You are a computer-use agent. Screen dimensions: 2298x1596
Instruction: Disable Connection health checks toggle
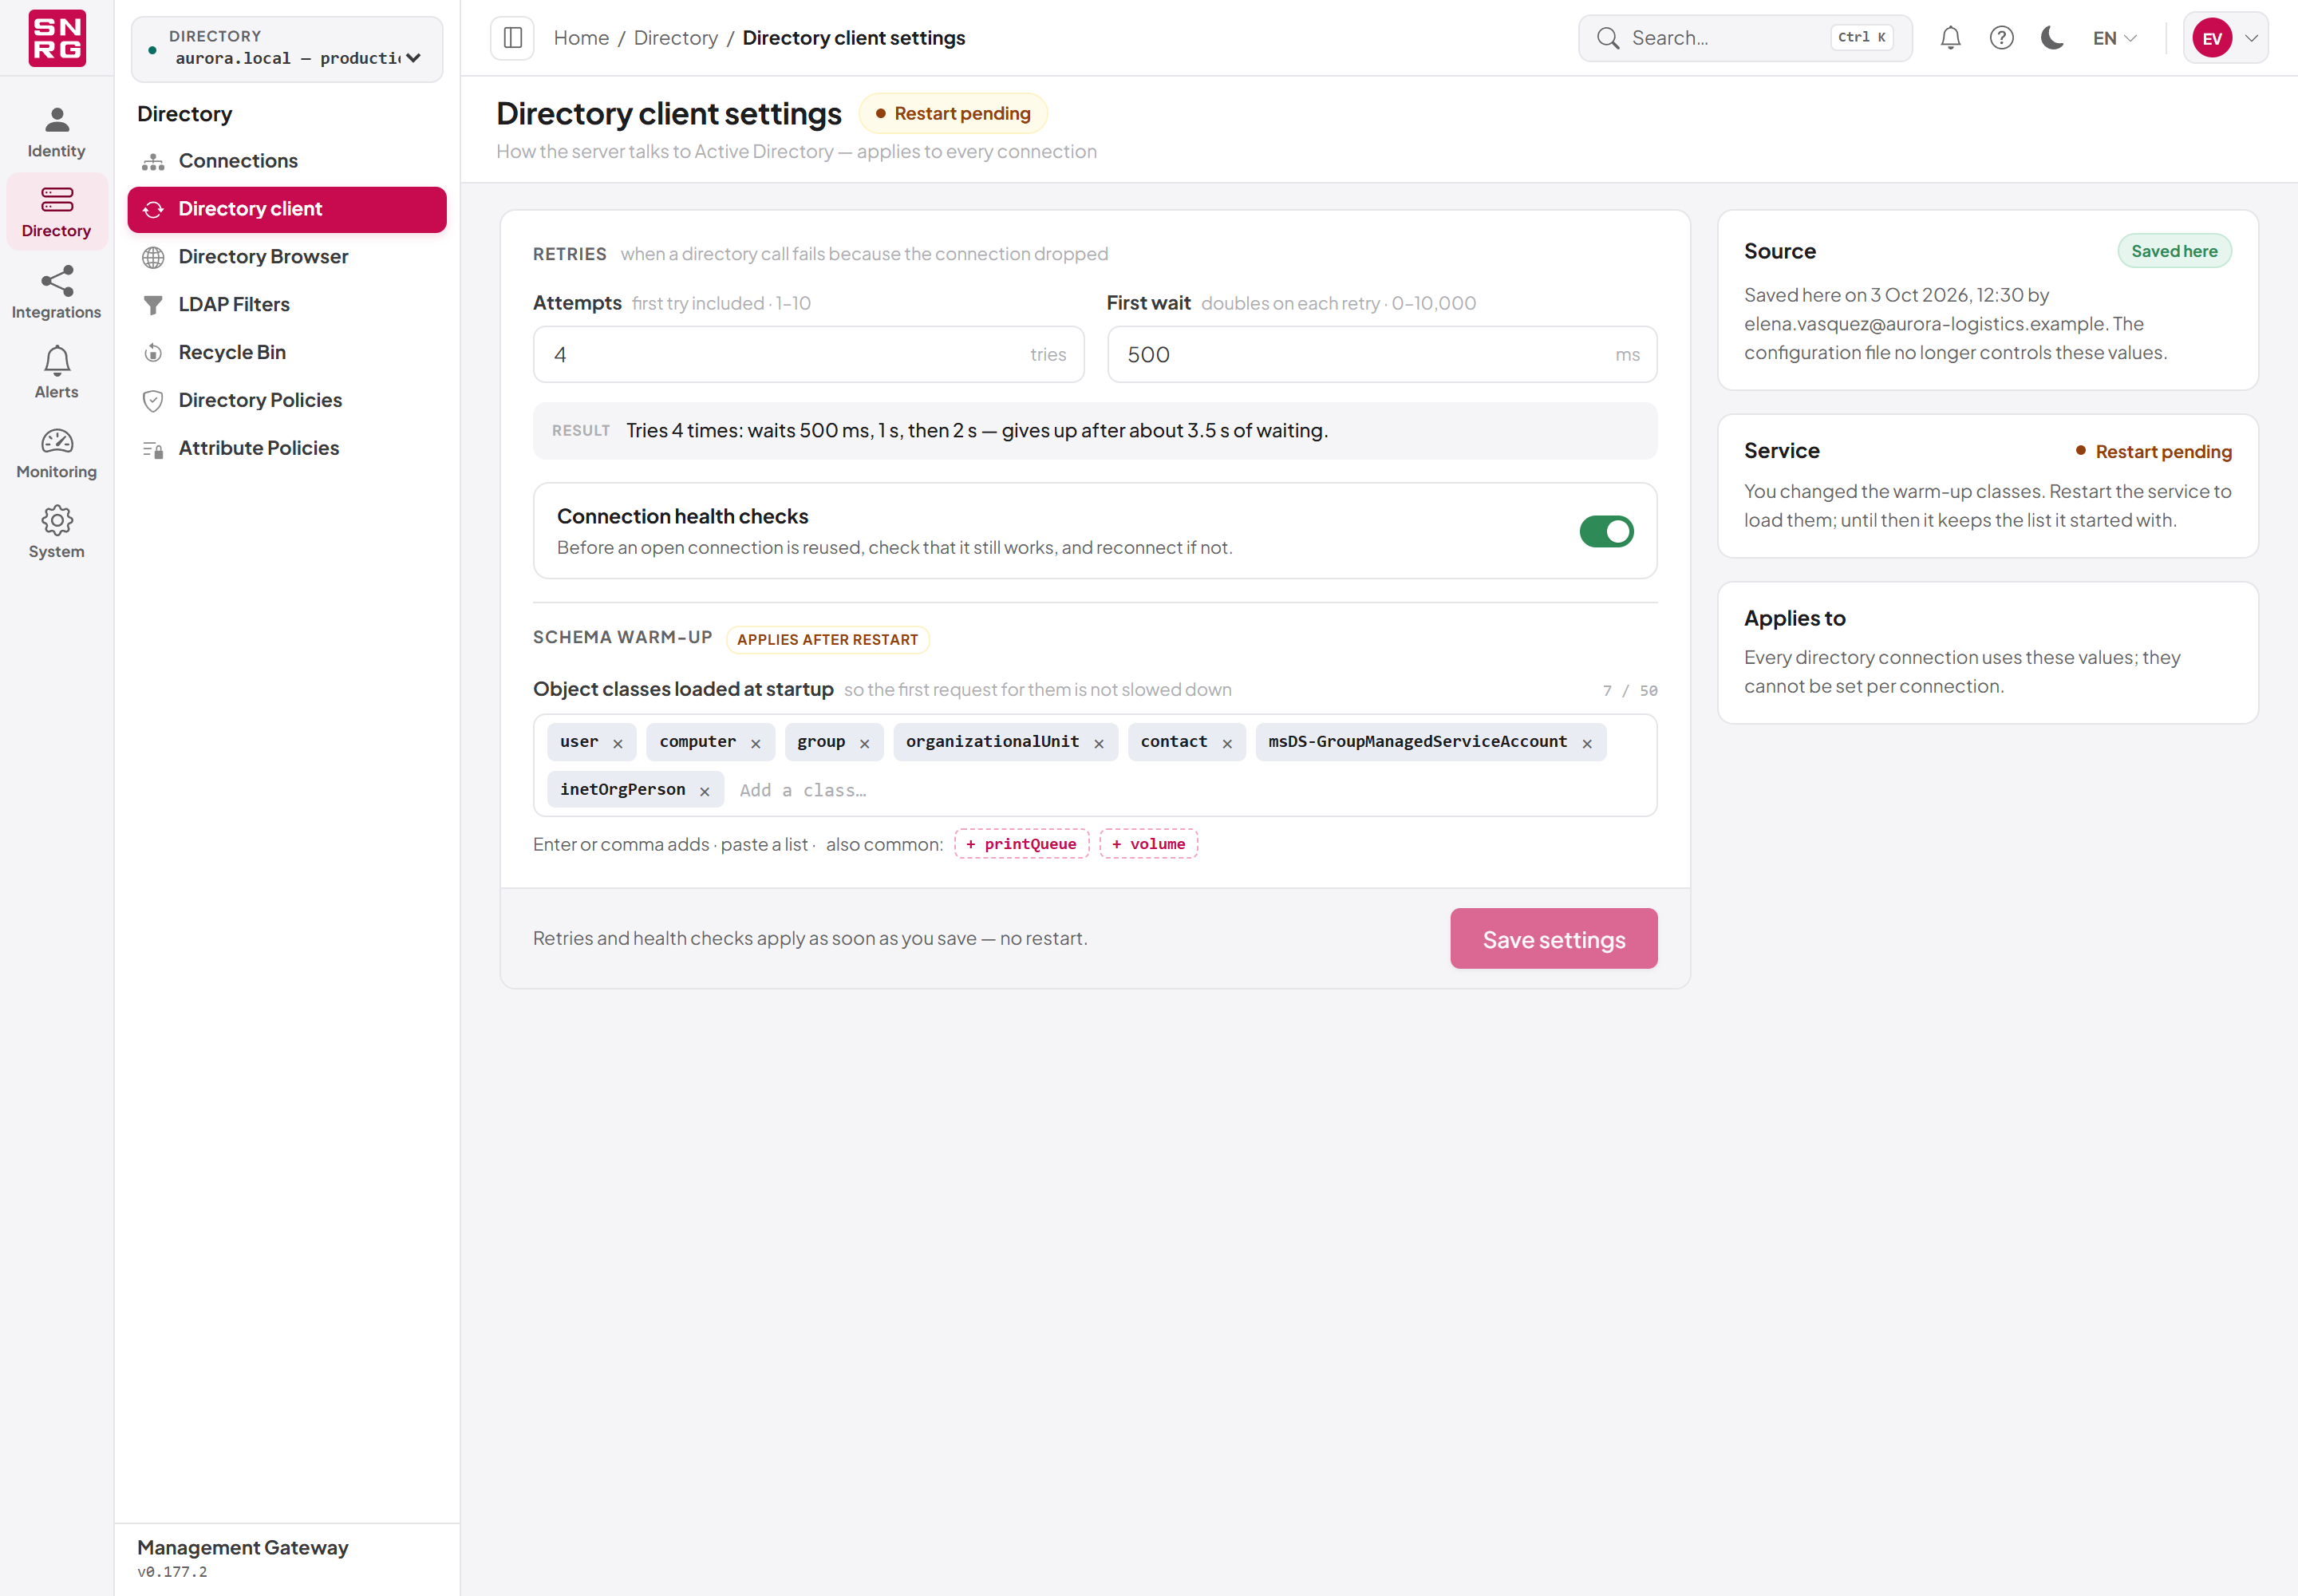[x=1606, y=531]
